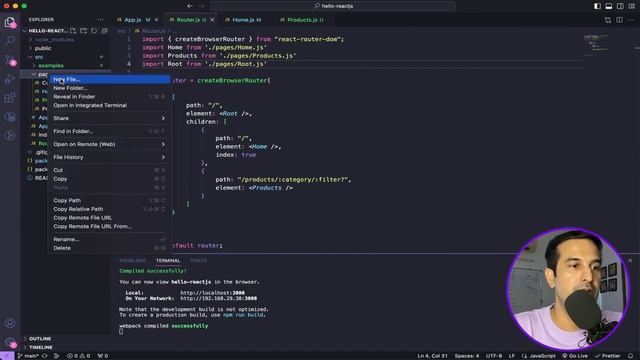Screen dimensions: 640x360
Task: Choose Copy Relative Path
Action: [x=109, y=209]
